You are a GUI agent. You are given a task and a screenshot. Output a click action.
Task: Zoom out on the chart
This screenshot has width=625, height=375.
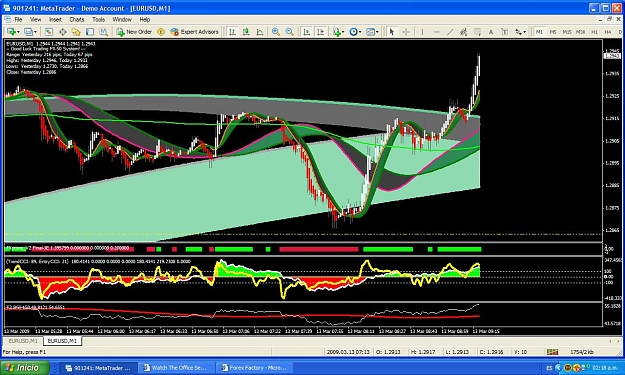(289, 32)
